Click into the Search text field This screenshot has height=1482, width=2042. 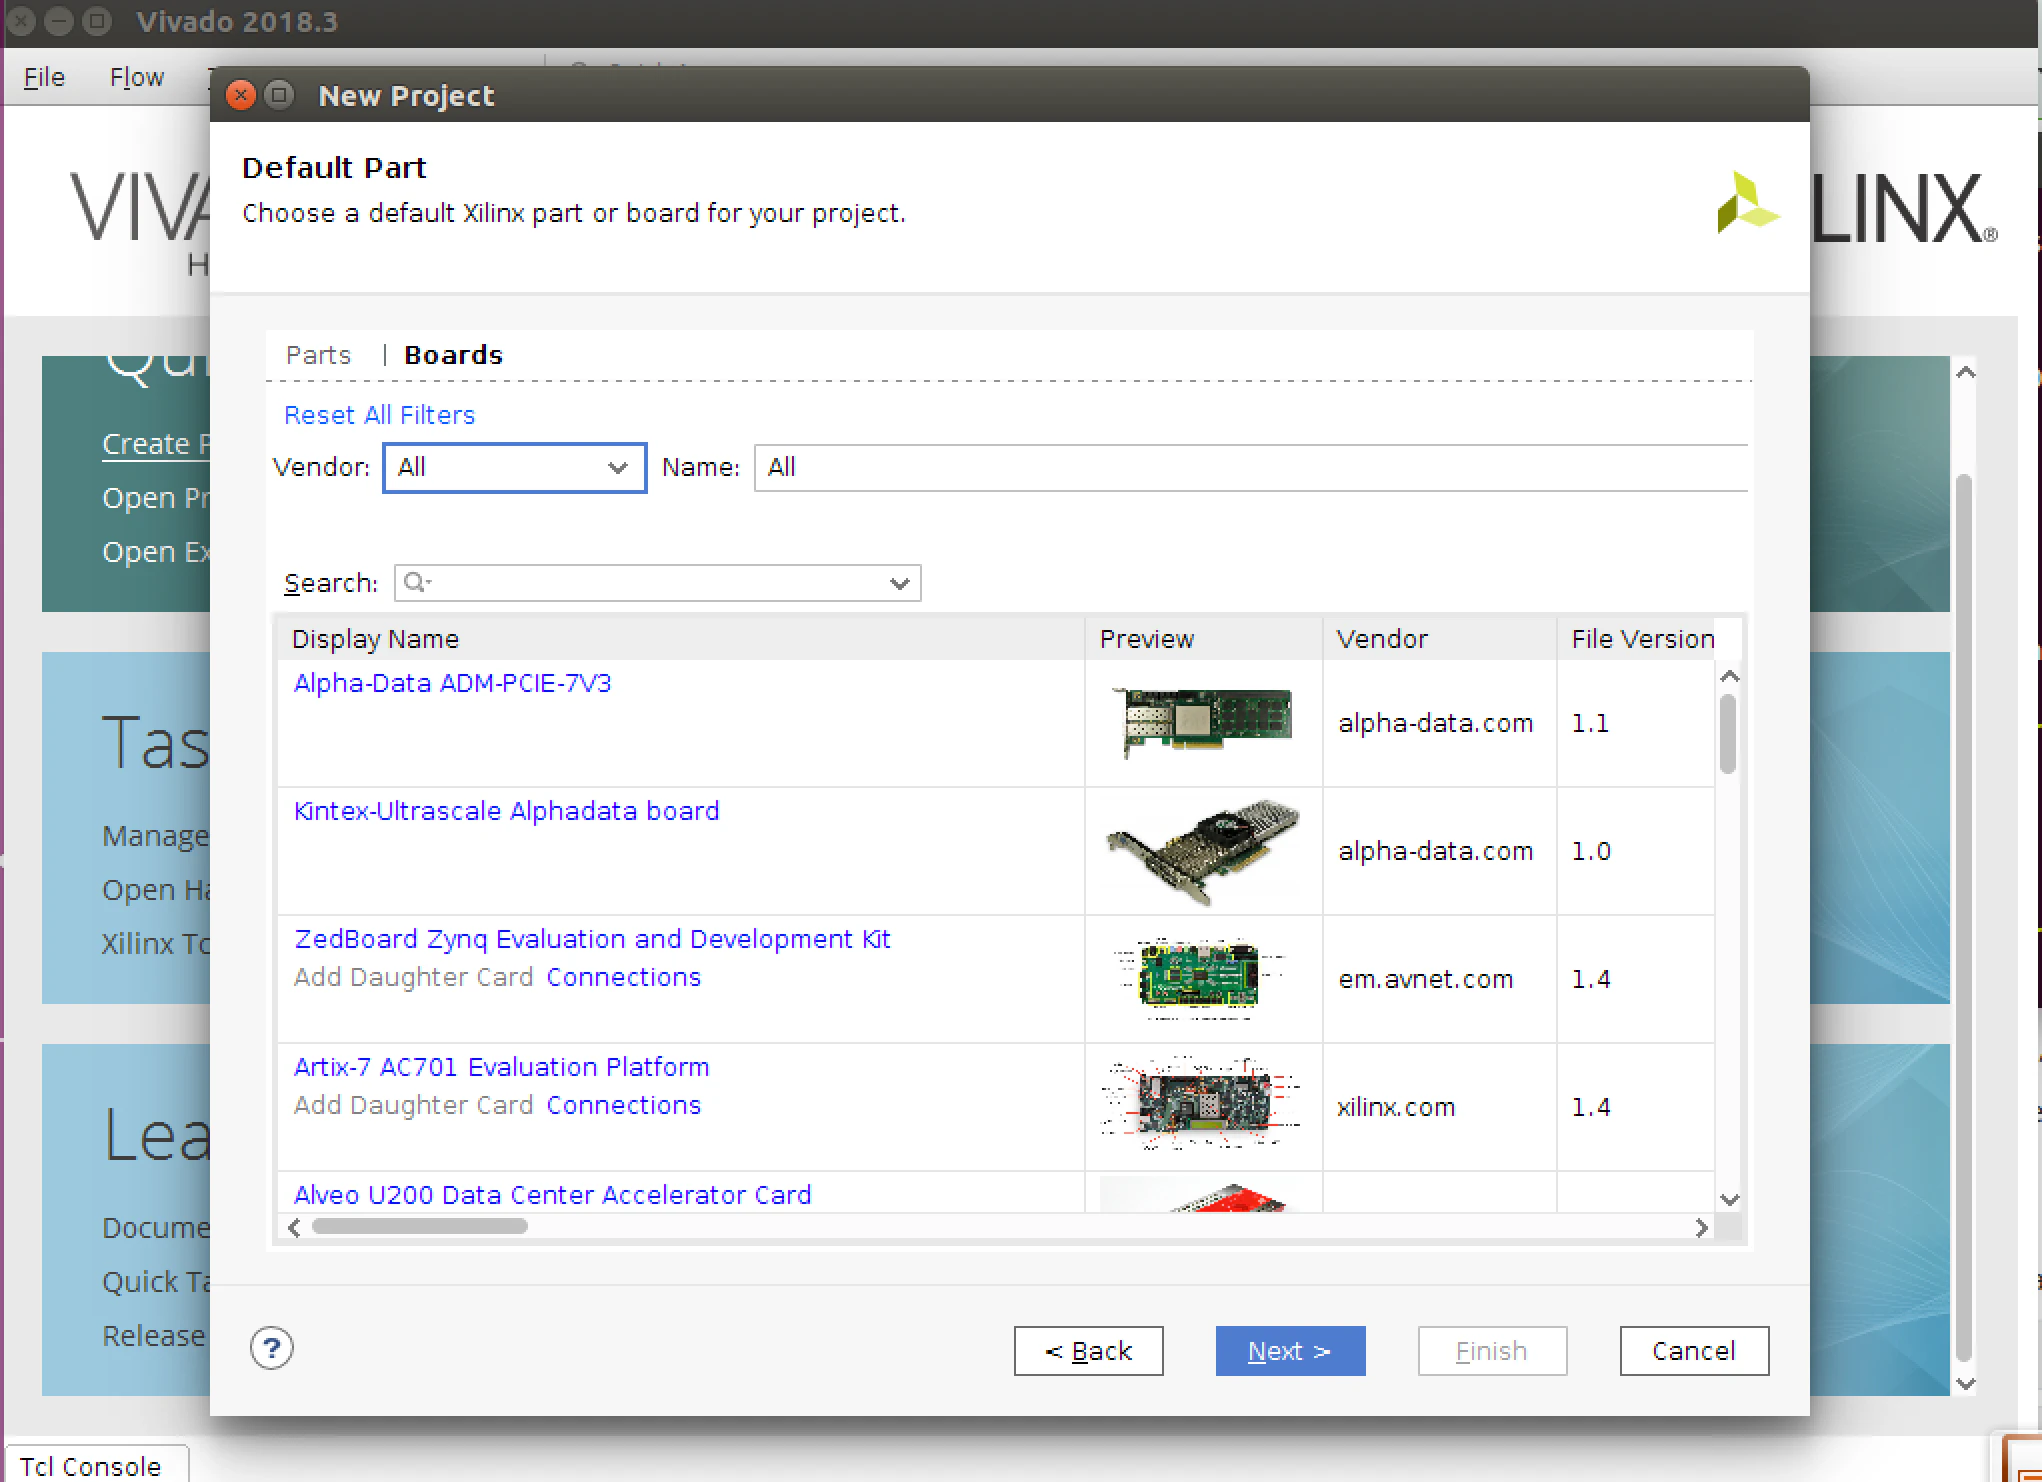click(x=657, y=583)
